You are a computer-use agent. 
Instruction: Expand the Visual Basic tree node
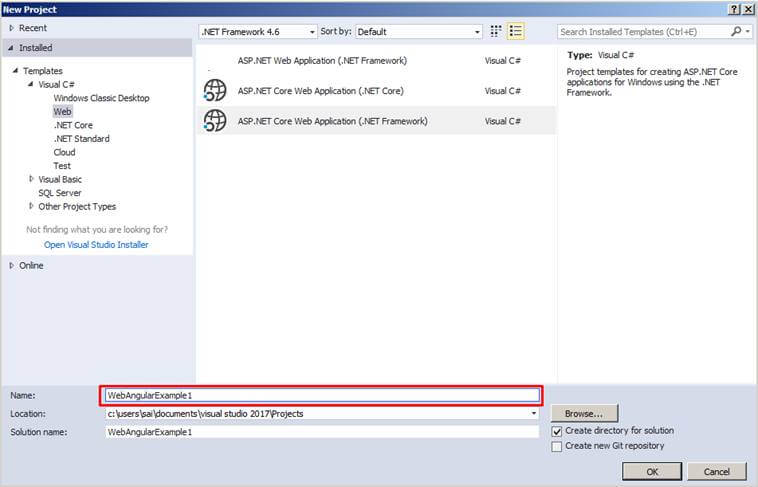pos(31,179)
